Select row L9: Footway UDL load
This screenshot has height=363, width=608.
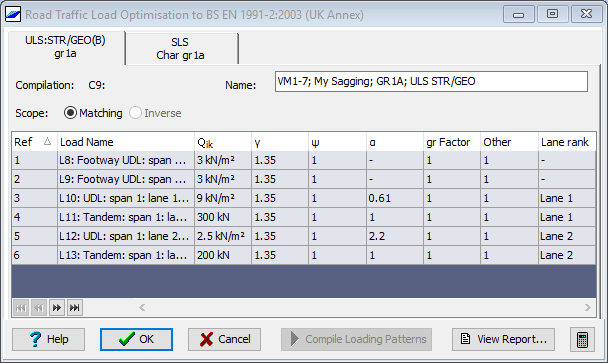304,179
